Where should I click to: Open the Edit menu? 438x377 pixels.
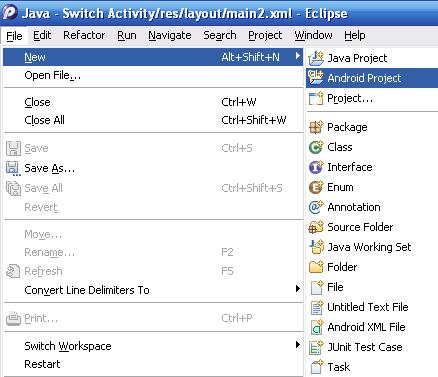pos(42,35)
